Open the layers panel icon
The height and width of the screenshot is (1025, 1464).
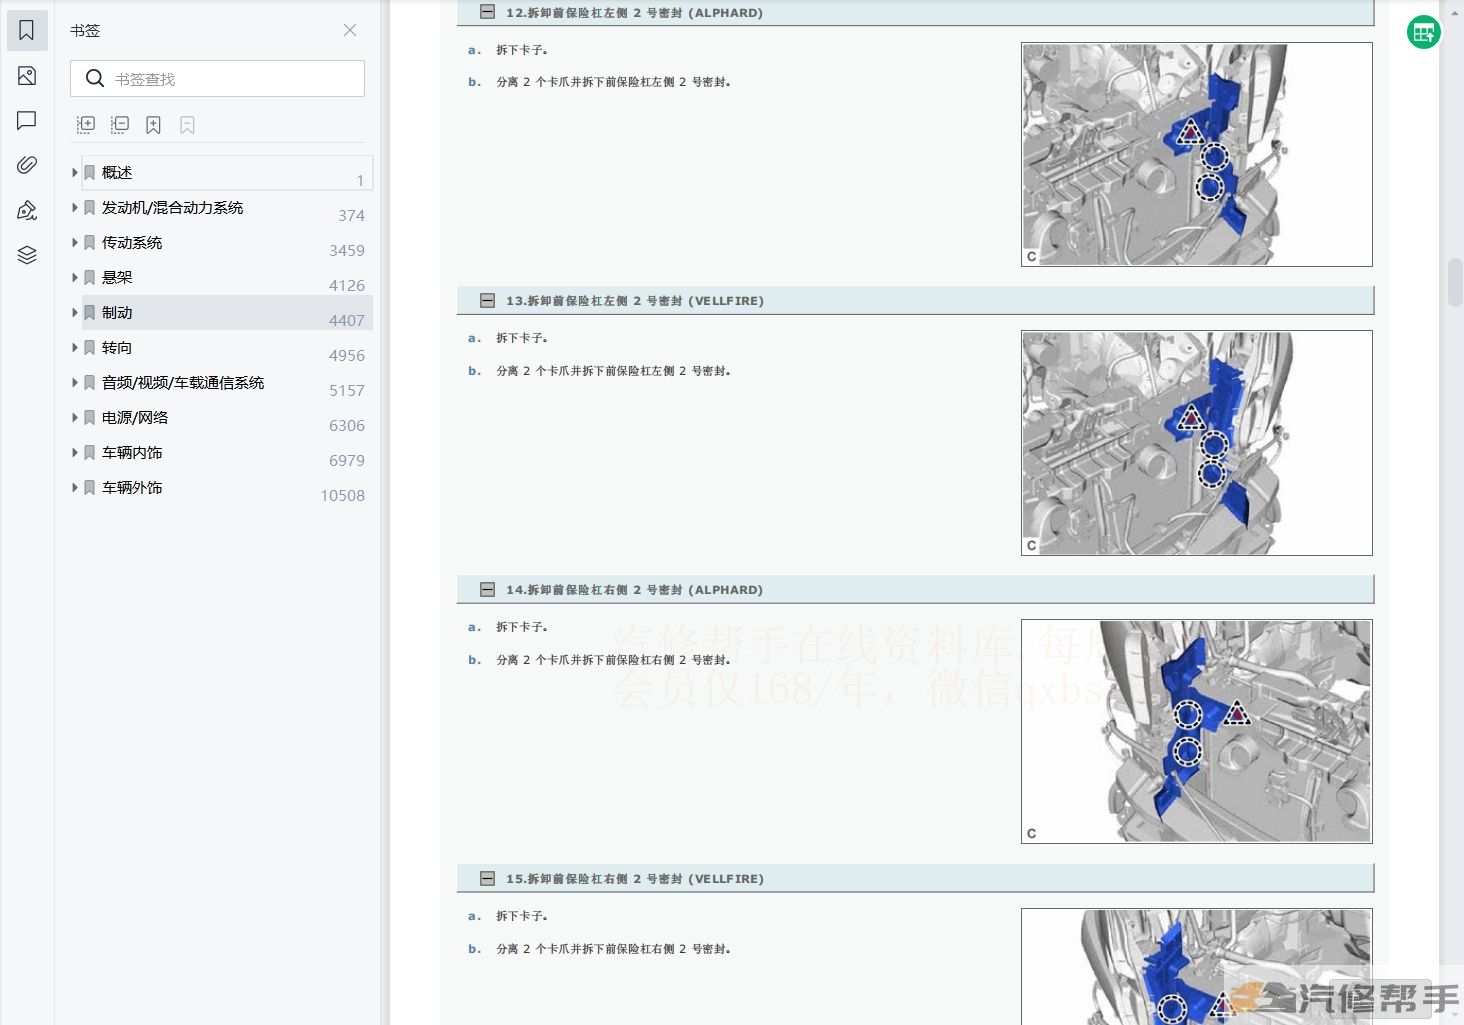tap(27, 255)
